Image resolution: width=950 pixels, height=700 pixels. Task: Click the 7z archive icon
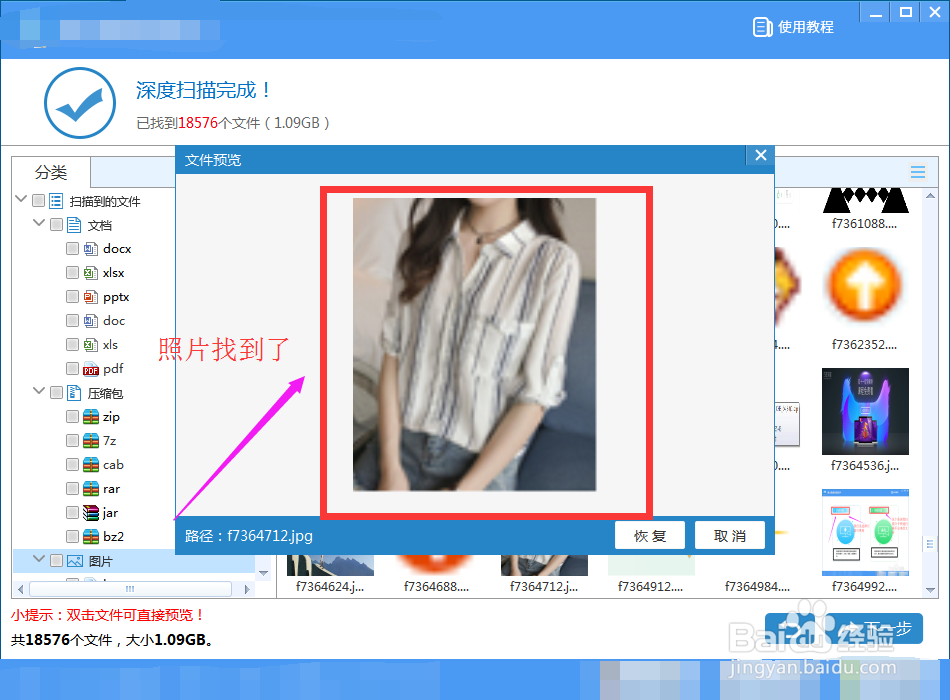[89, 440]
